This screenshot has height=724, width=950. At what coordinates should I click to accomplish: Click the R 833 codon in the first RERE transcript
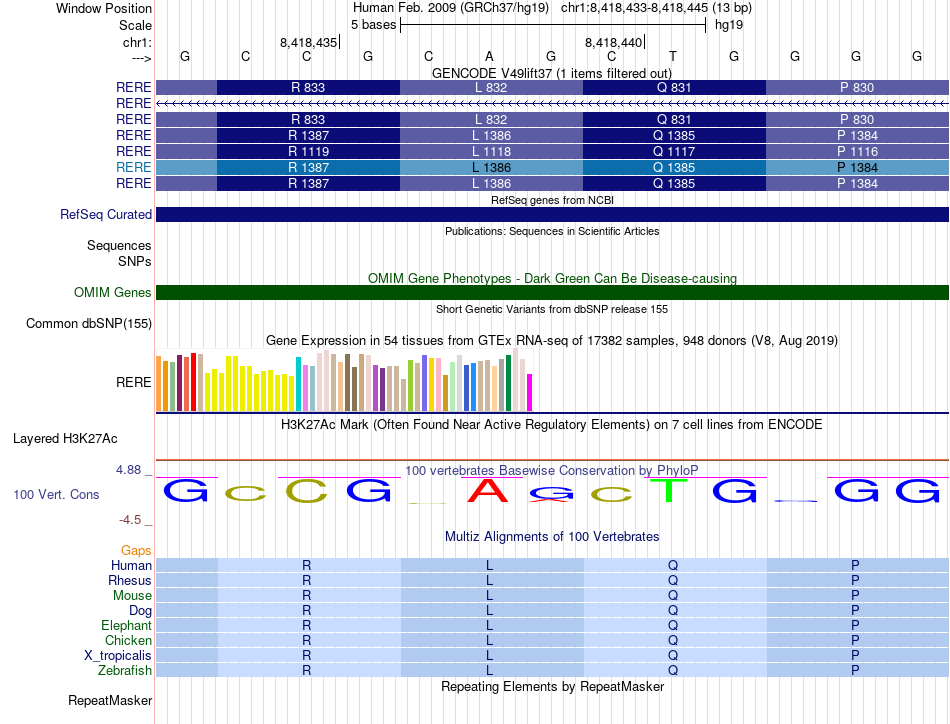[x=308, y=87]
